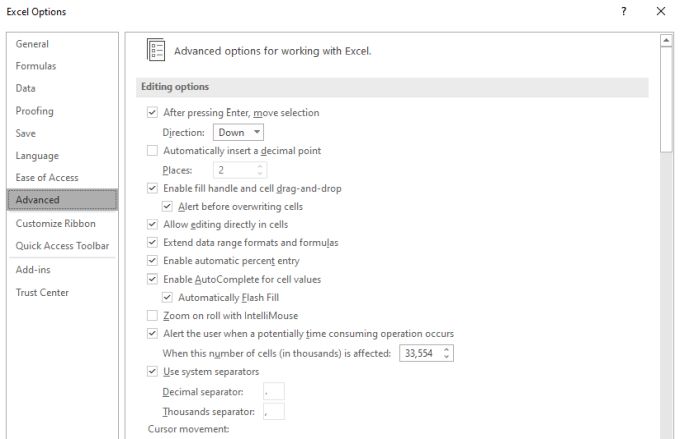Open the Proofing options page
This screenshot has width=680, height=439.
[x=35, y=111]
